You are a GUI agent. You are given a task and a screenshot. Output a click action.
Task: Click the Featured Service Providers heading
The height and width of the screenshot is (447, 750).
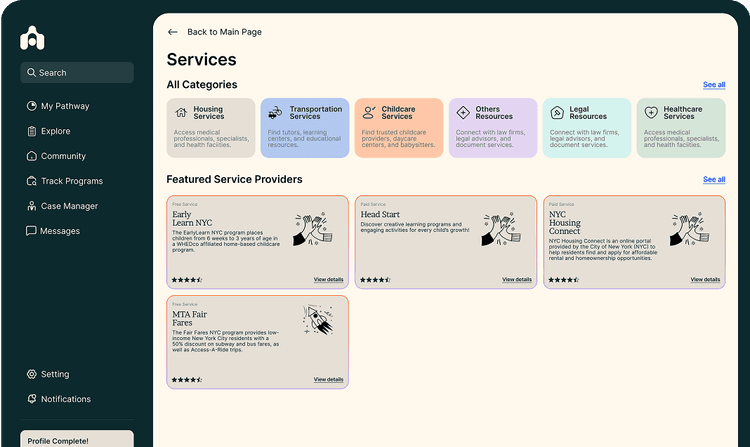pyautogui.click(x=234, y=179)
